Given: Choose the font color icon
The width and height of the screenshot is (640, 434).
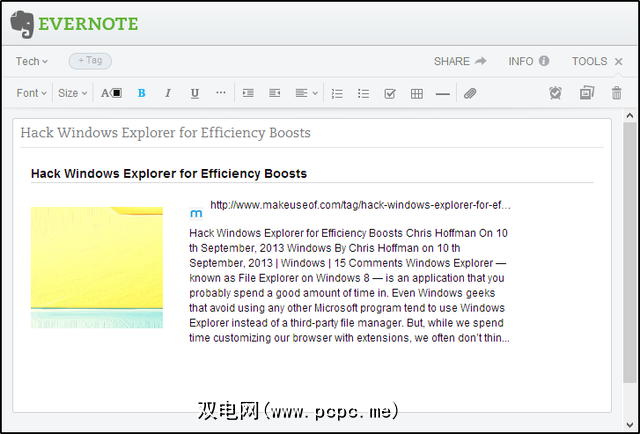Looking at the screenshot, I should (111, 93).
